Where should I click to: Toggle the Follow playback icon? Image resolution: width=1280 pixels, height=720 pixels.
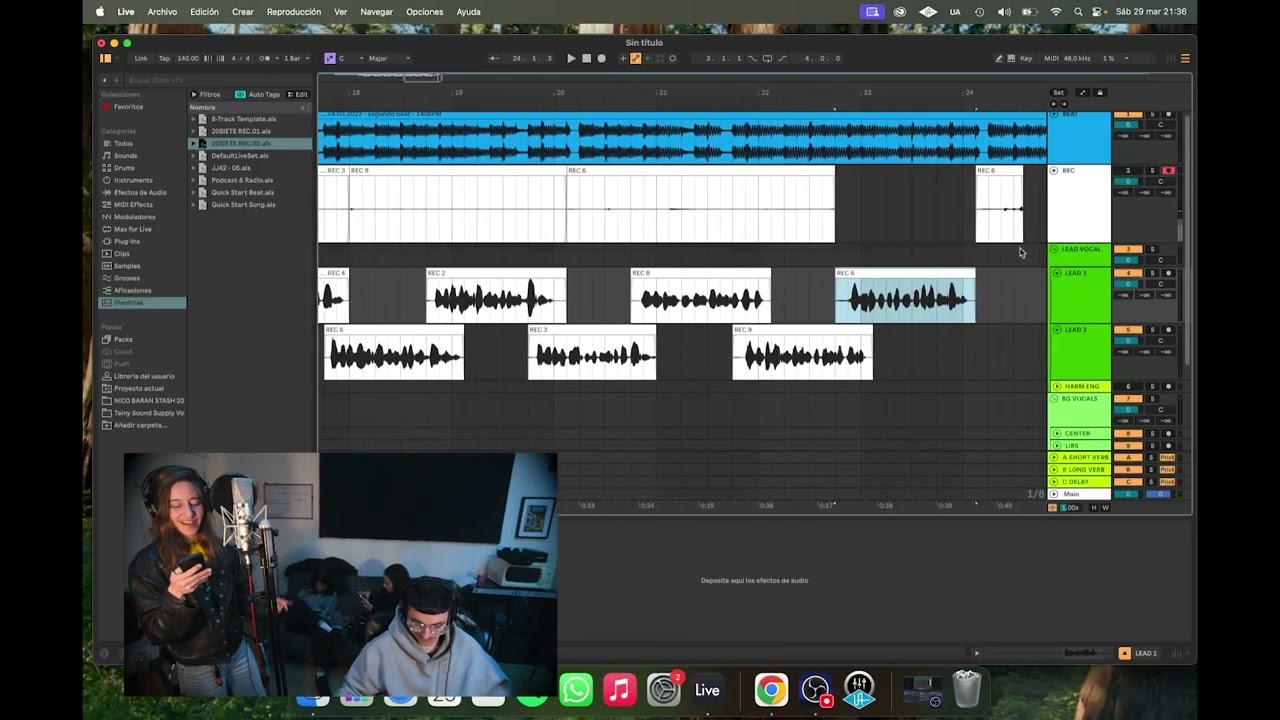click(x=493, y=58)
